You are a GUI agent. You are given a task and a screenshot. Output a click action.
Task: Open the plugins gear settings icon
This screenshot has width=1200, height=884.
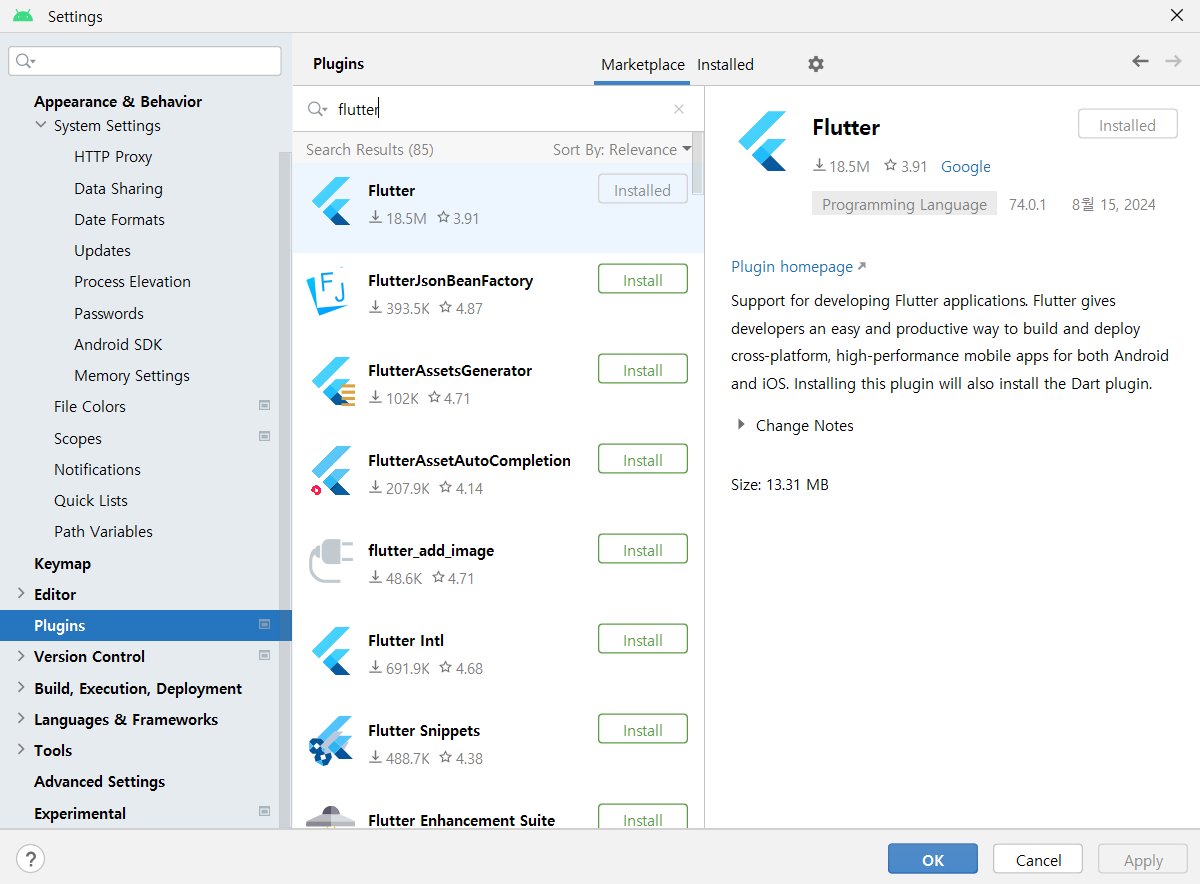816,64
